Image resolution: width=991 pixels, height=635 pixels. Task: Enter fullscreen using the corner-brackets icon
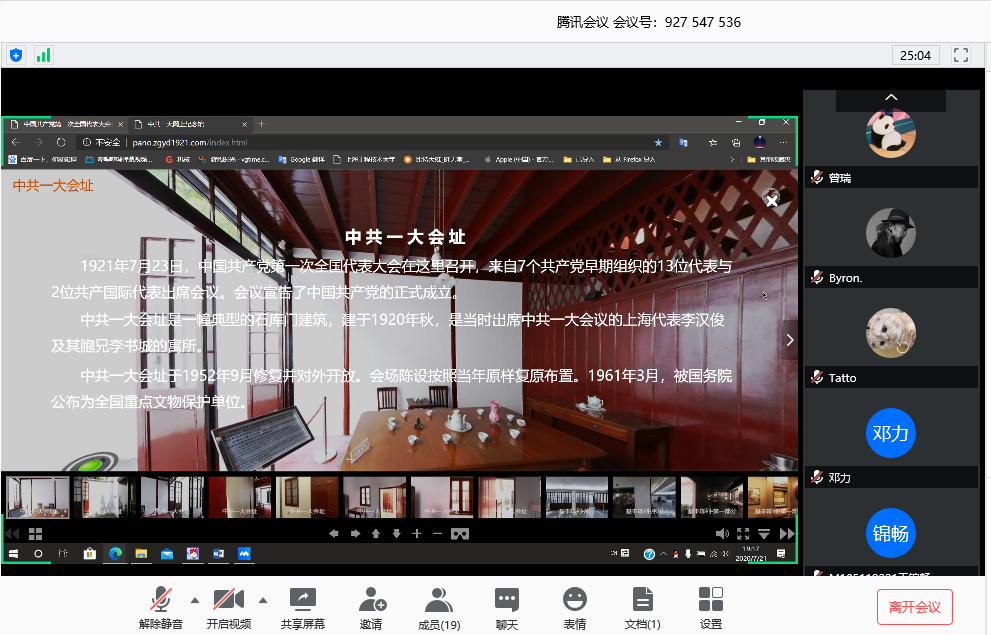(x=961, y=55)
